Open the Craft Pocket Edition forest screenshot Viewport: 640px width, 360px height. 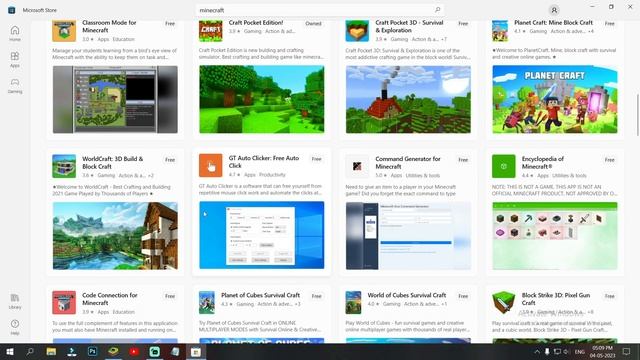(x=262, y=99)
